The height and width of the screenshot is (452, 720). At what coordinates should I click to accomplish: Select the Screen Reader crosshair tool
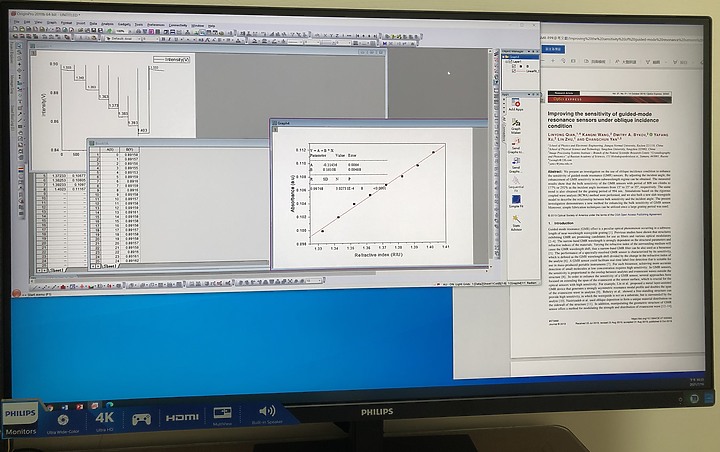[x=19, y=64]
